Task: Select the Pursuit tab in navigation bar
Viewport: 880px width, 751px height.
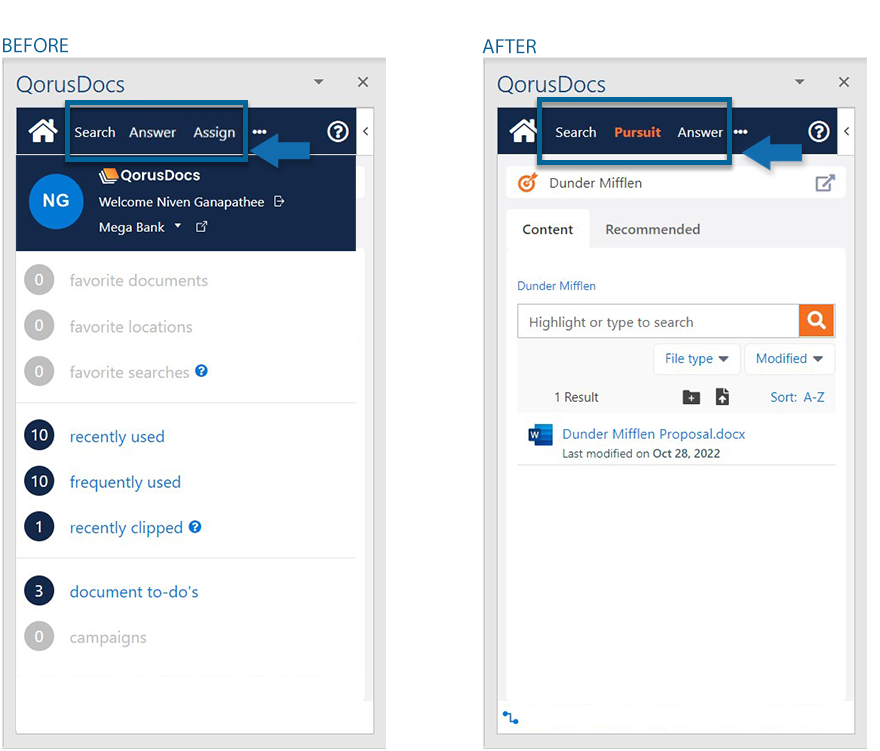Action: (x=637, y=132)
